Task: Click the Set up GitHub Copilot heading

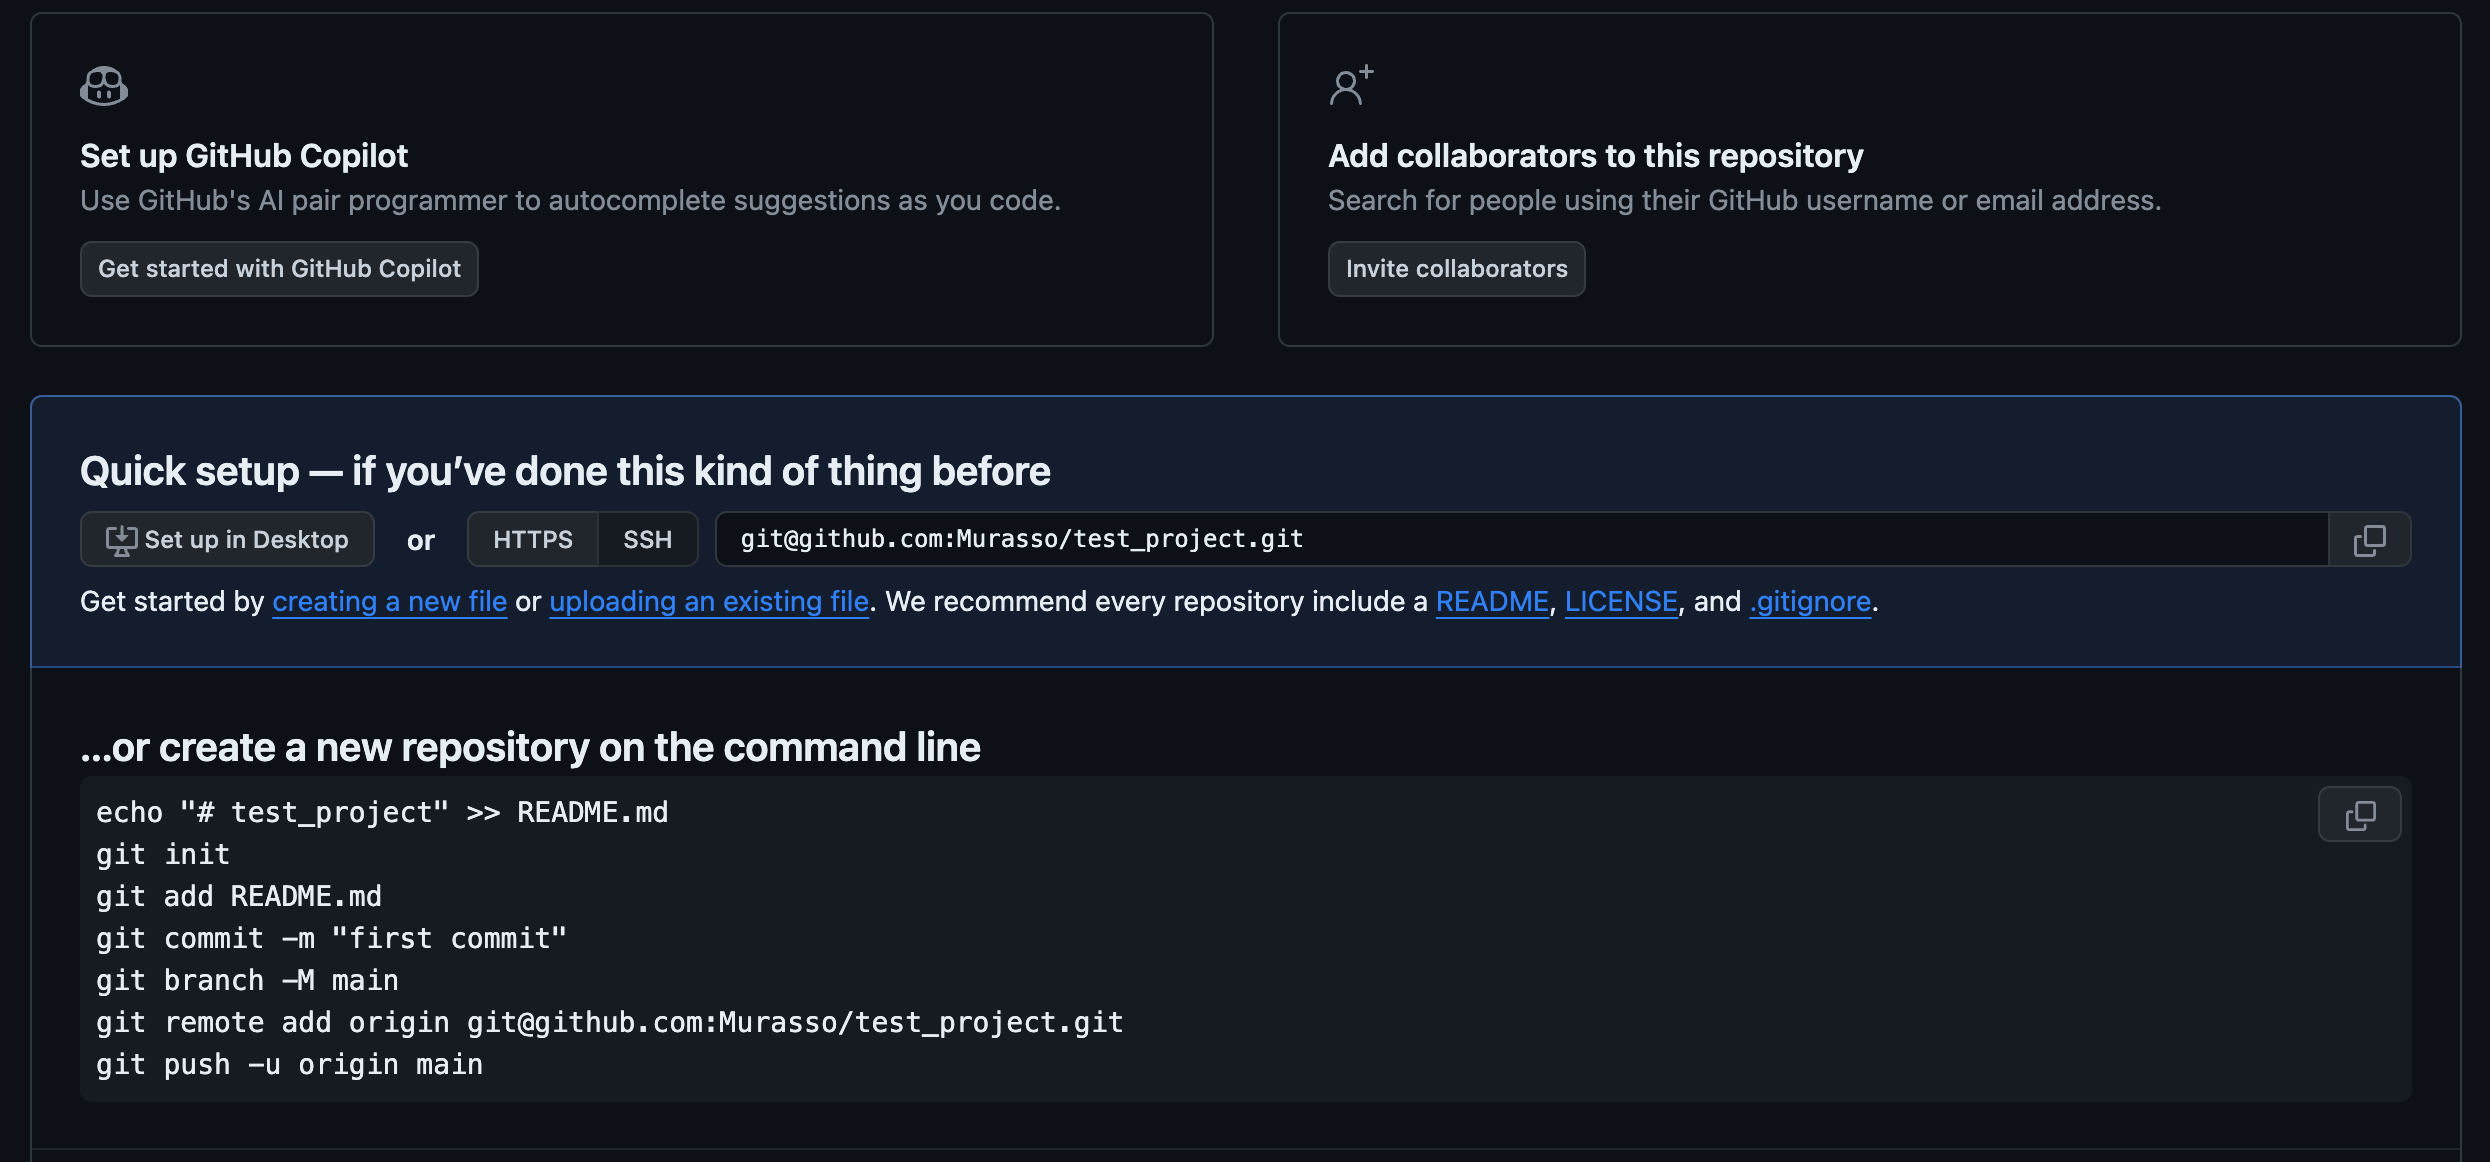Action: (244, 156)
